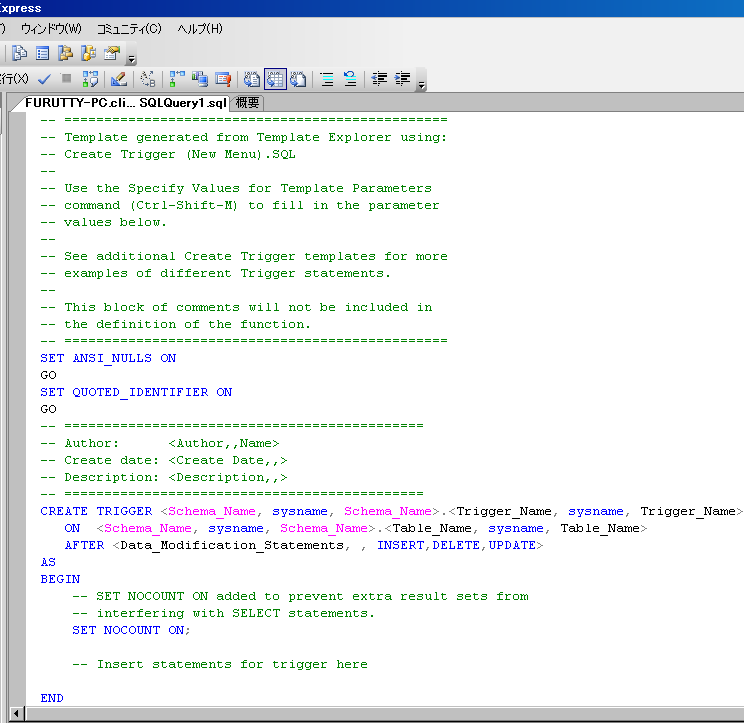Click '-- interfering with SELECT statements.' comment
The height and width of the screenshot is (723, 744).
coord(223,613)
